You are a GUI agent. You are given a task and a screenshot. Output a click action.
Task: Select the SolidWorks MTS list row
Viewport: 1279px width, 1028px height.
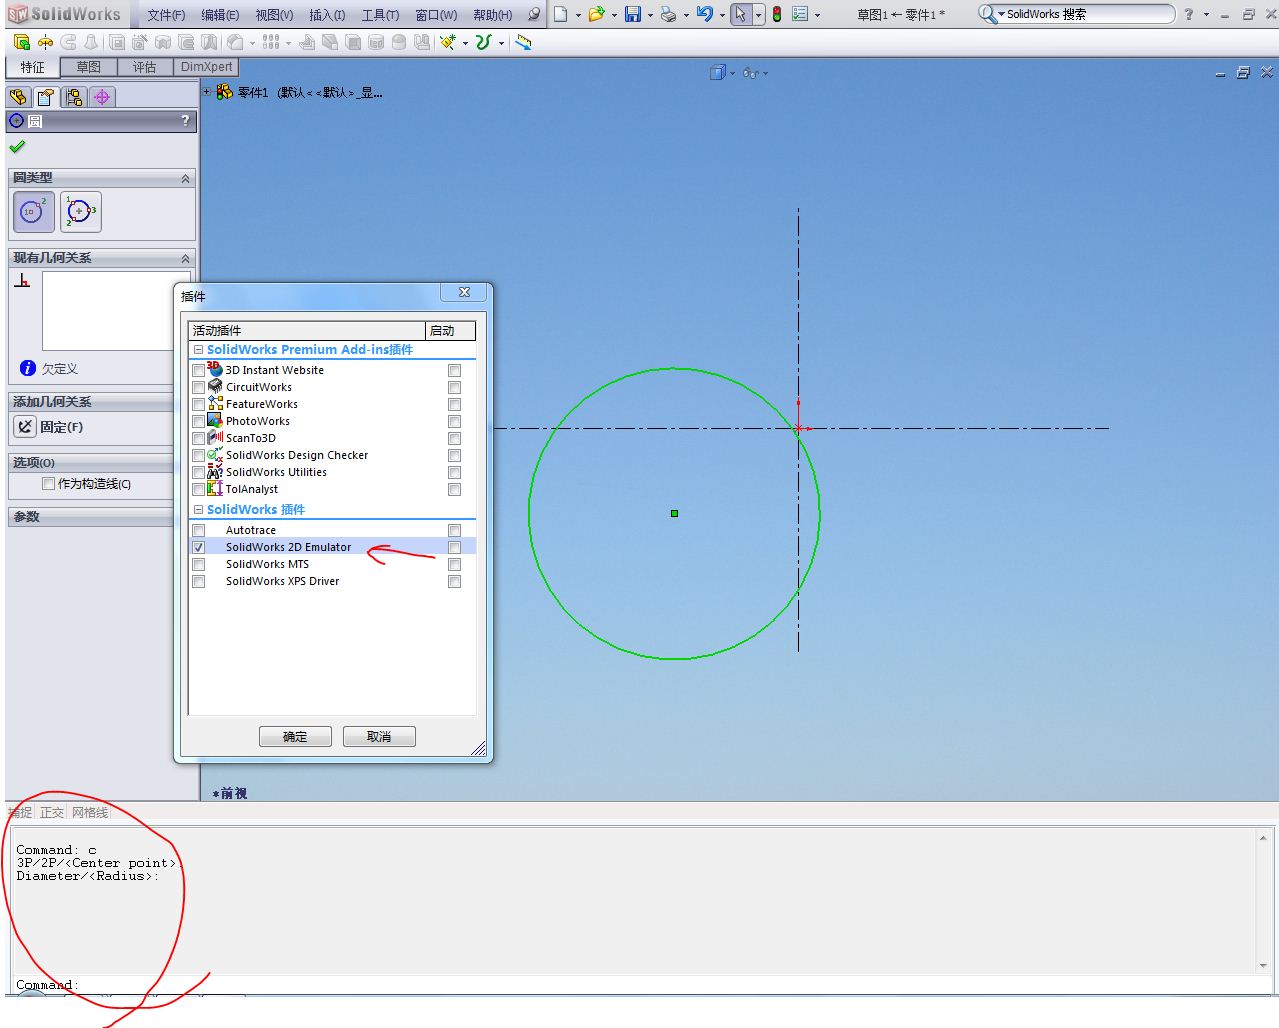pos(332,565)
